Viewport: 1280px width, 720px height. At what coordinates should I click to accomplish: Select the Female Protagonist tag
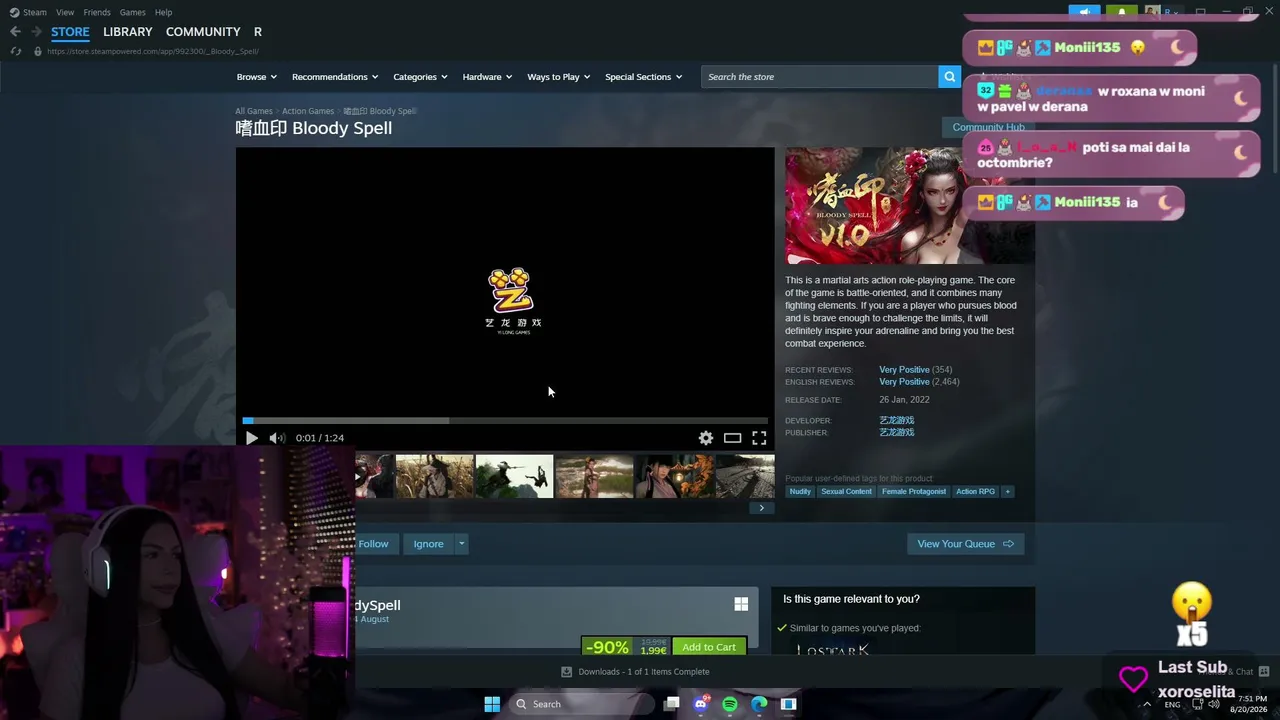(914, 491)
